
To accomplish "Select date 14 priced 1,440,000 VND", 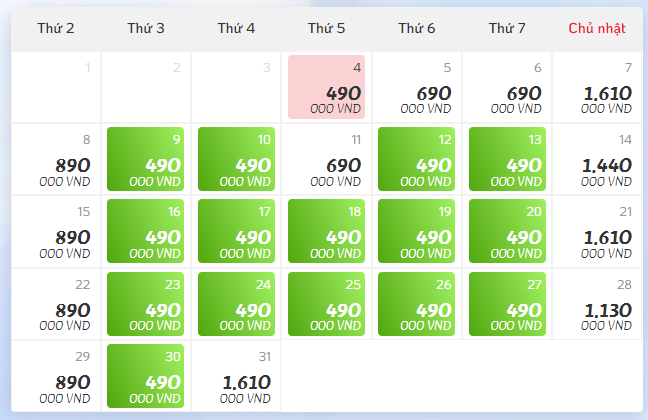I will [x=597, y=159].
